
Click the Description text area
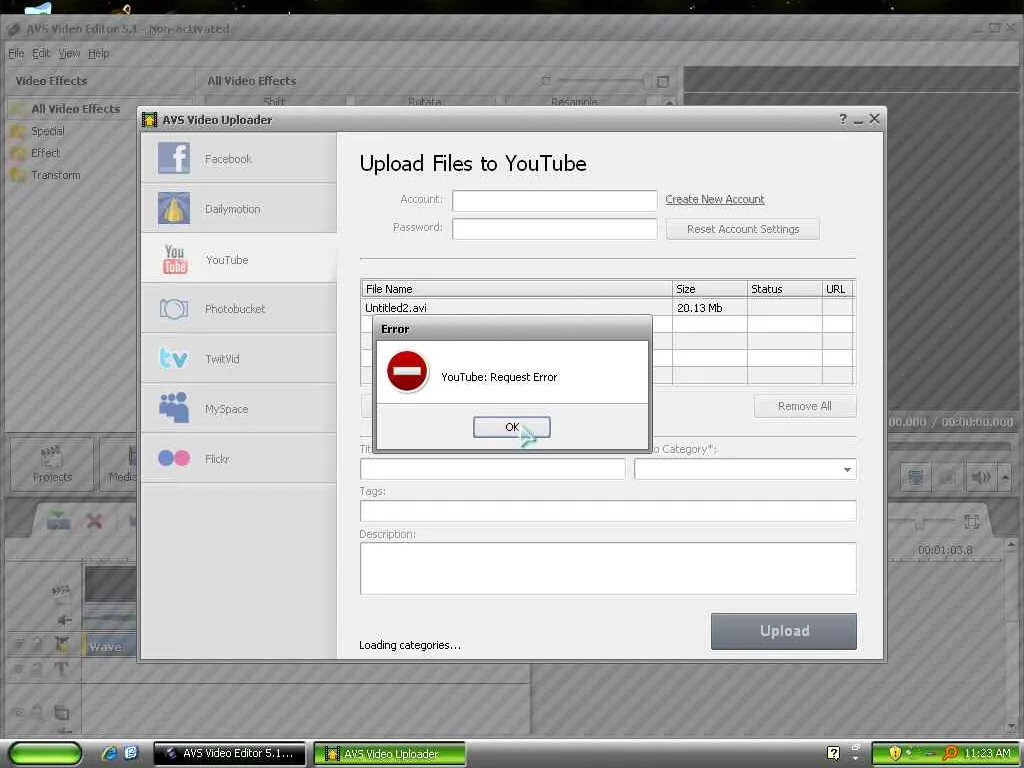click(608, 568)
